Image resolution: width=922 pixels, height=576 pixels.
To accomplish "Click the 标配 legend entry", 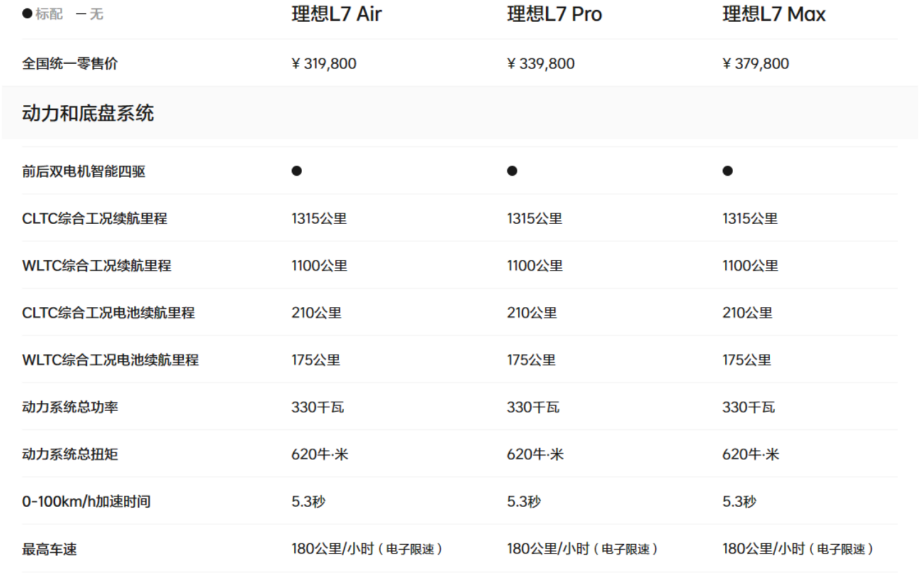I will coord(42,14).
